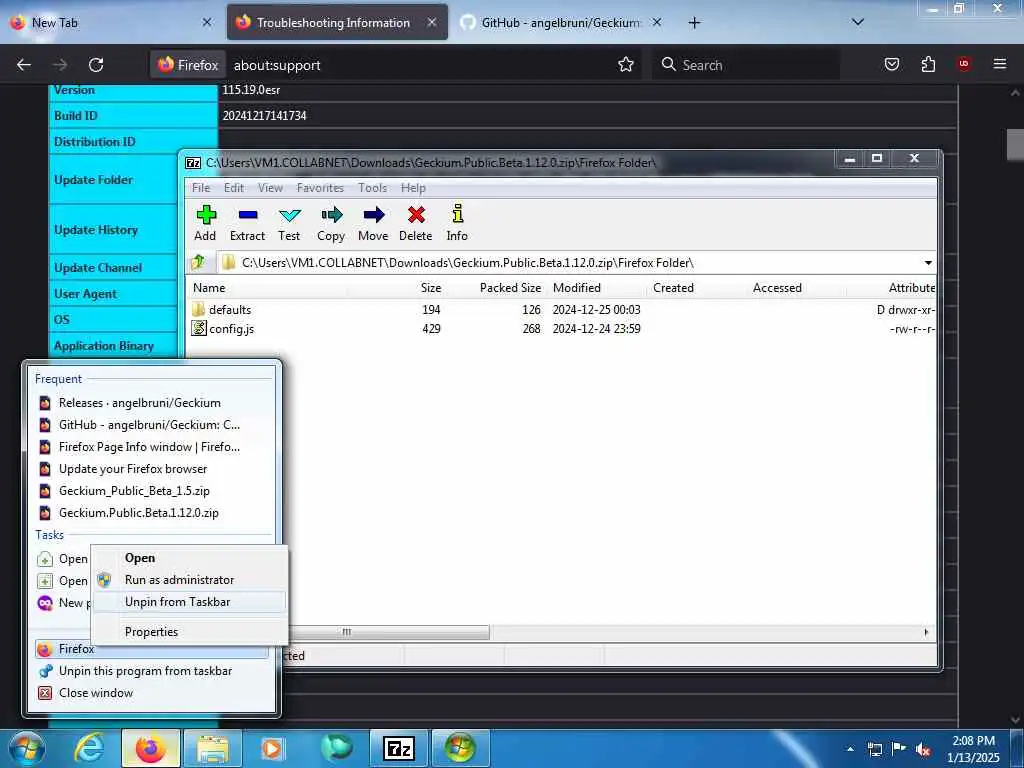This screenshot has width=1024, height=768.
Task: Click the Extract icon in 7-Zip
Action: pos(248,223)
